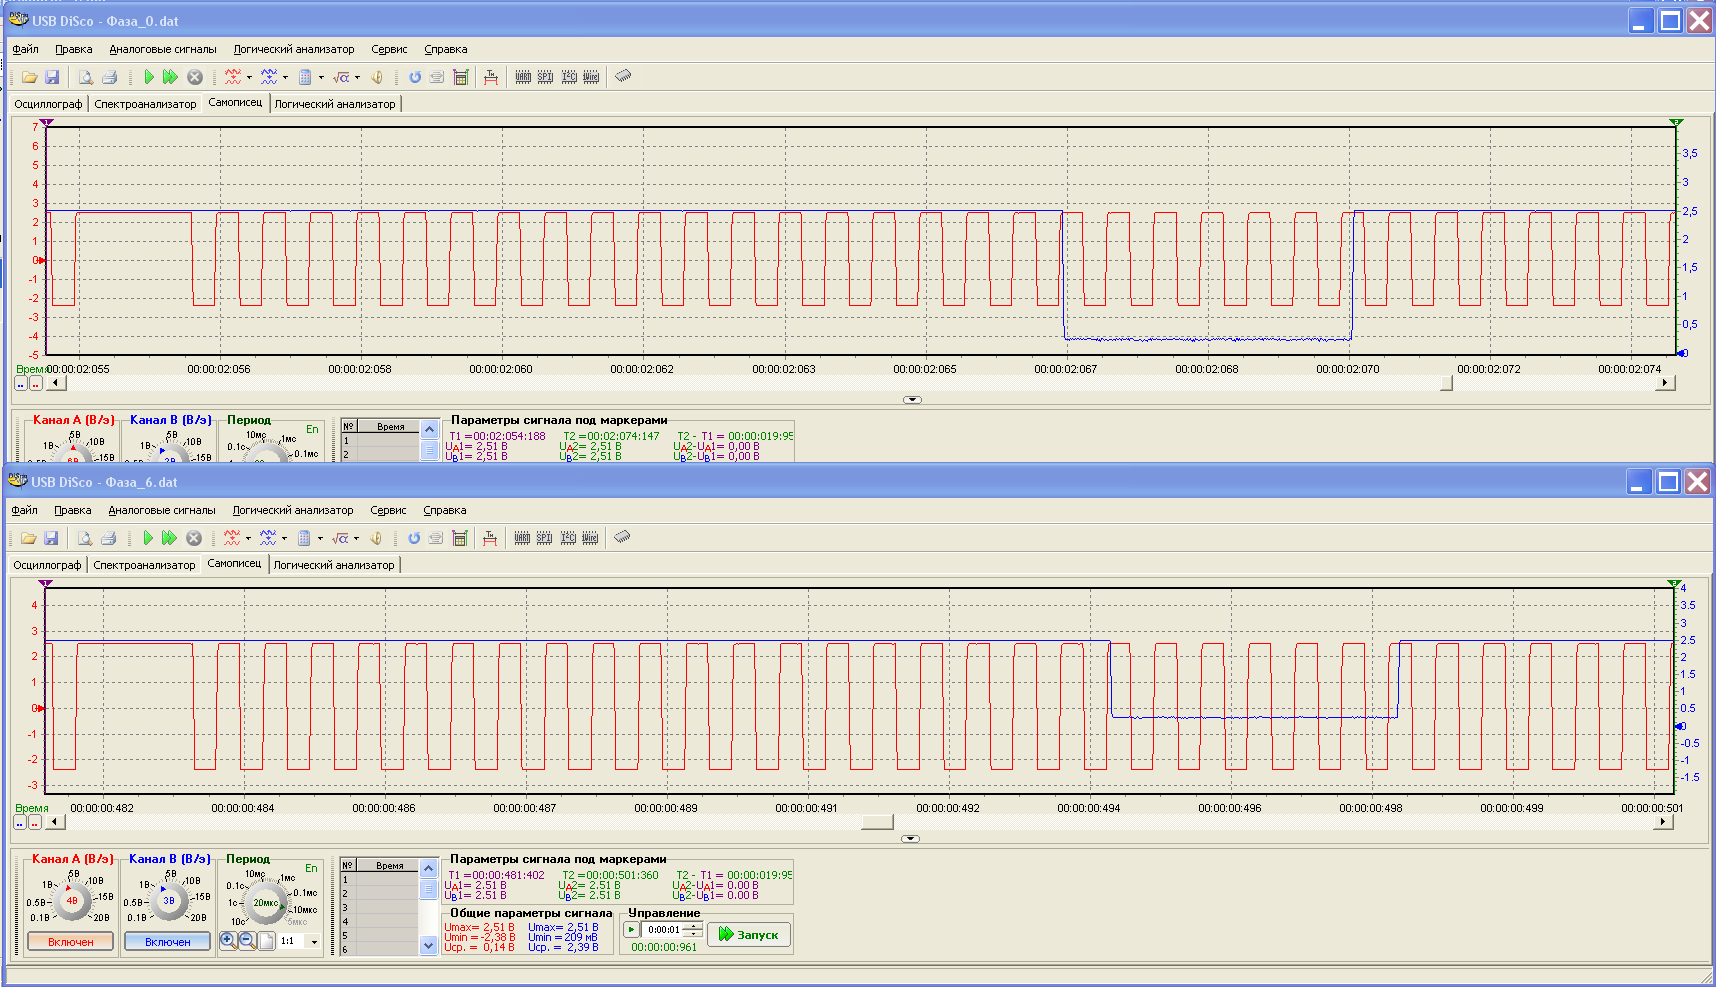
Task: Toggle 'En' label in Фаза_0 Период panel
Action: (312, 430)
